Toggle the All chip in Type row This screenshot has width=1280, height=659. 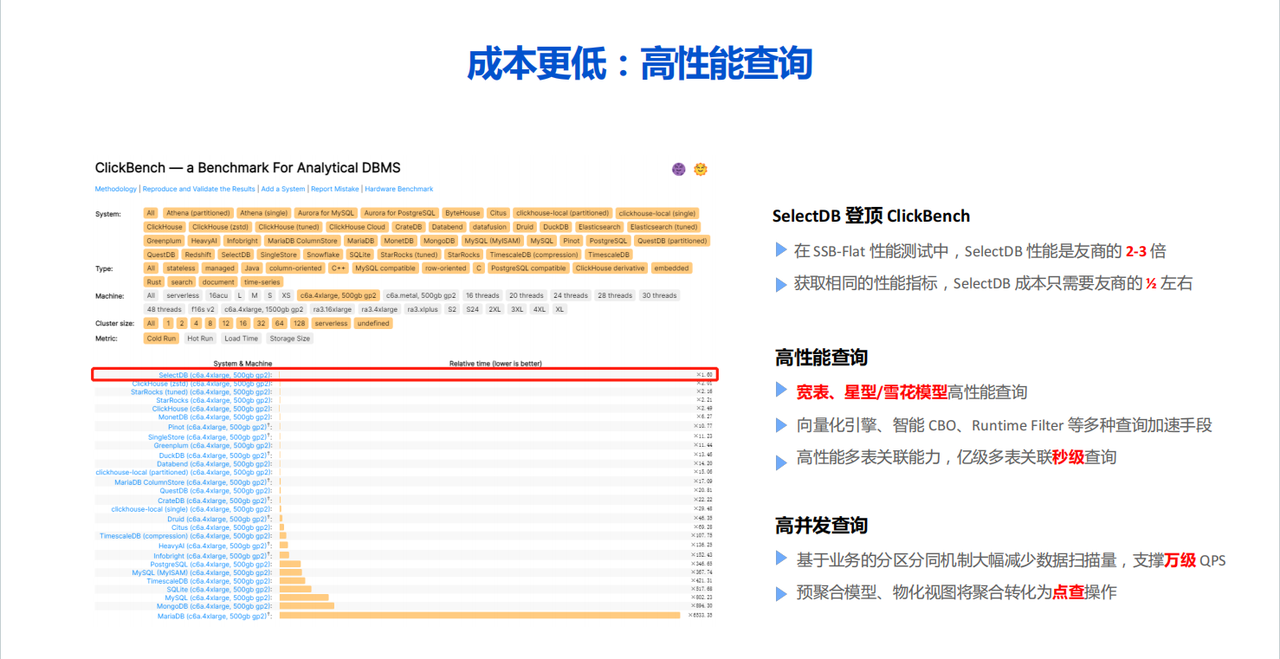[151, 268]
